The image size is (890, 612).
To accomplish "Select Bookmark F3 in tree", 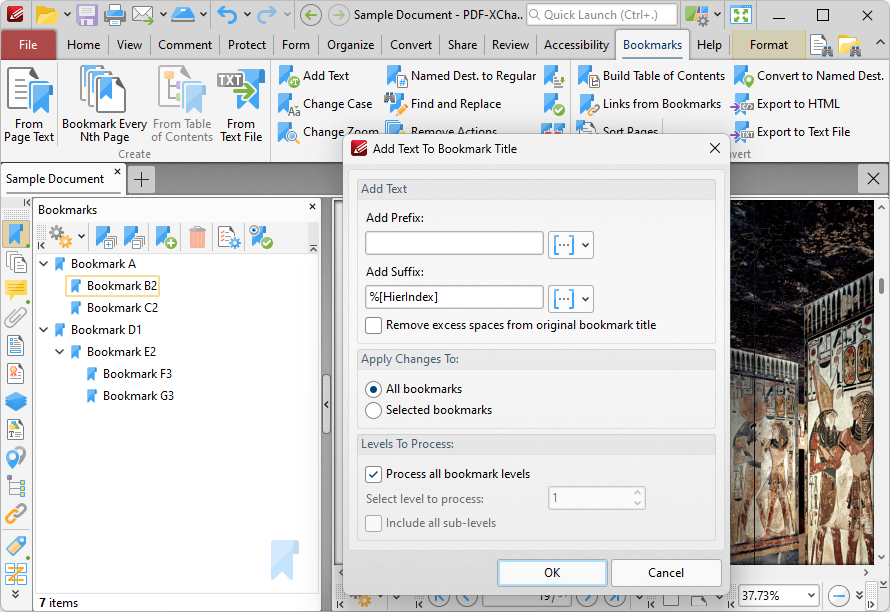I will (x=129, y=374).
